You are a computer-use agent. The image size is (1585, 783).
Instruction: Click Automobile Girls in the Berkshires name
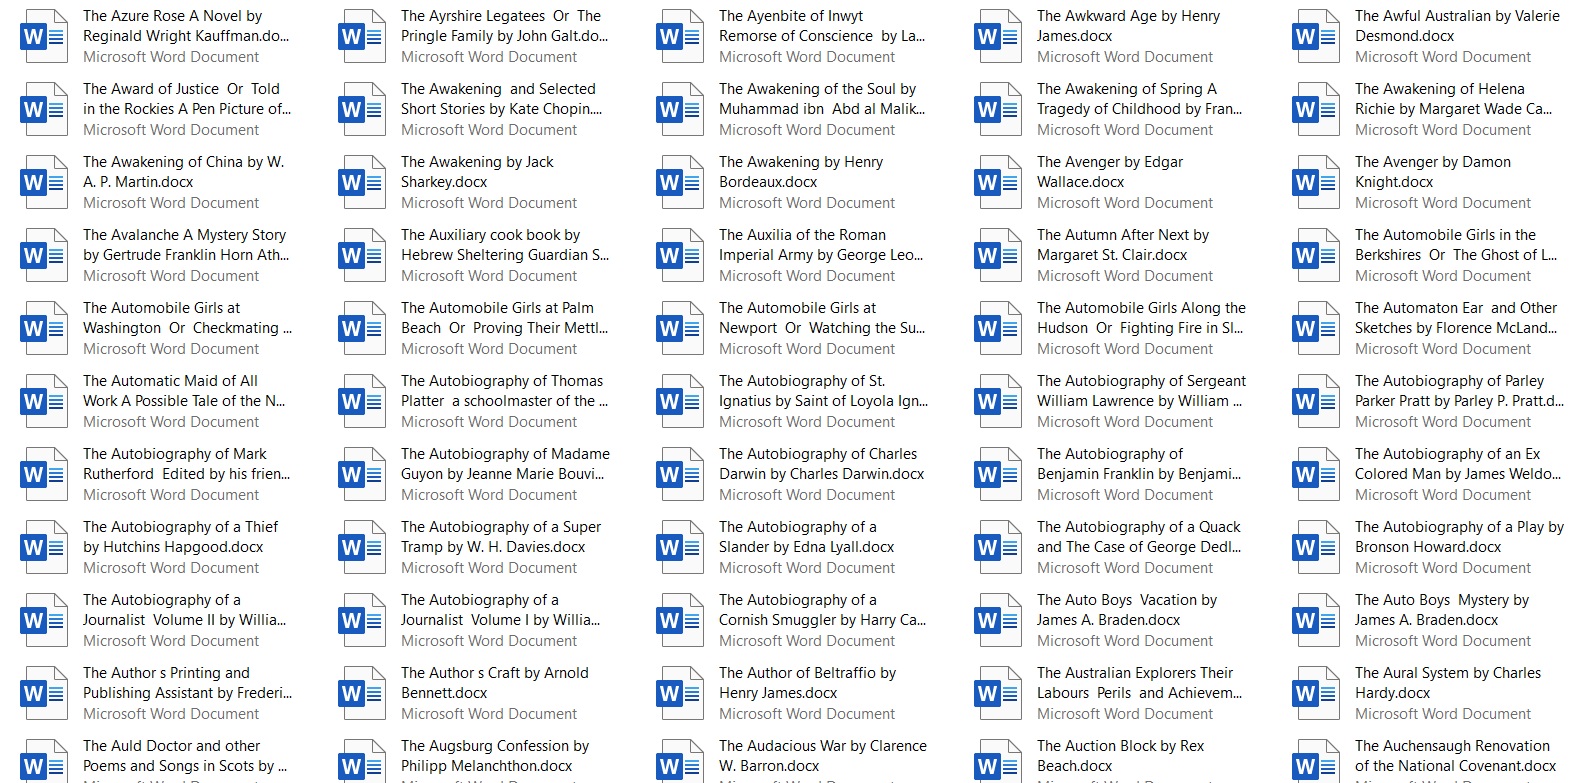(x=1456, y=245)
